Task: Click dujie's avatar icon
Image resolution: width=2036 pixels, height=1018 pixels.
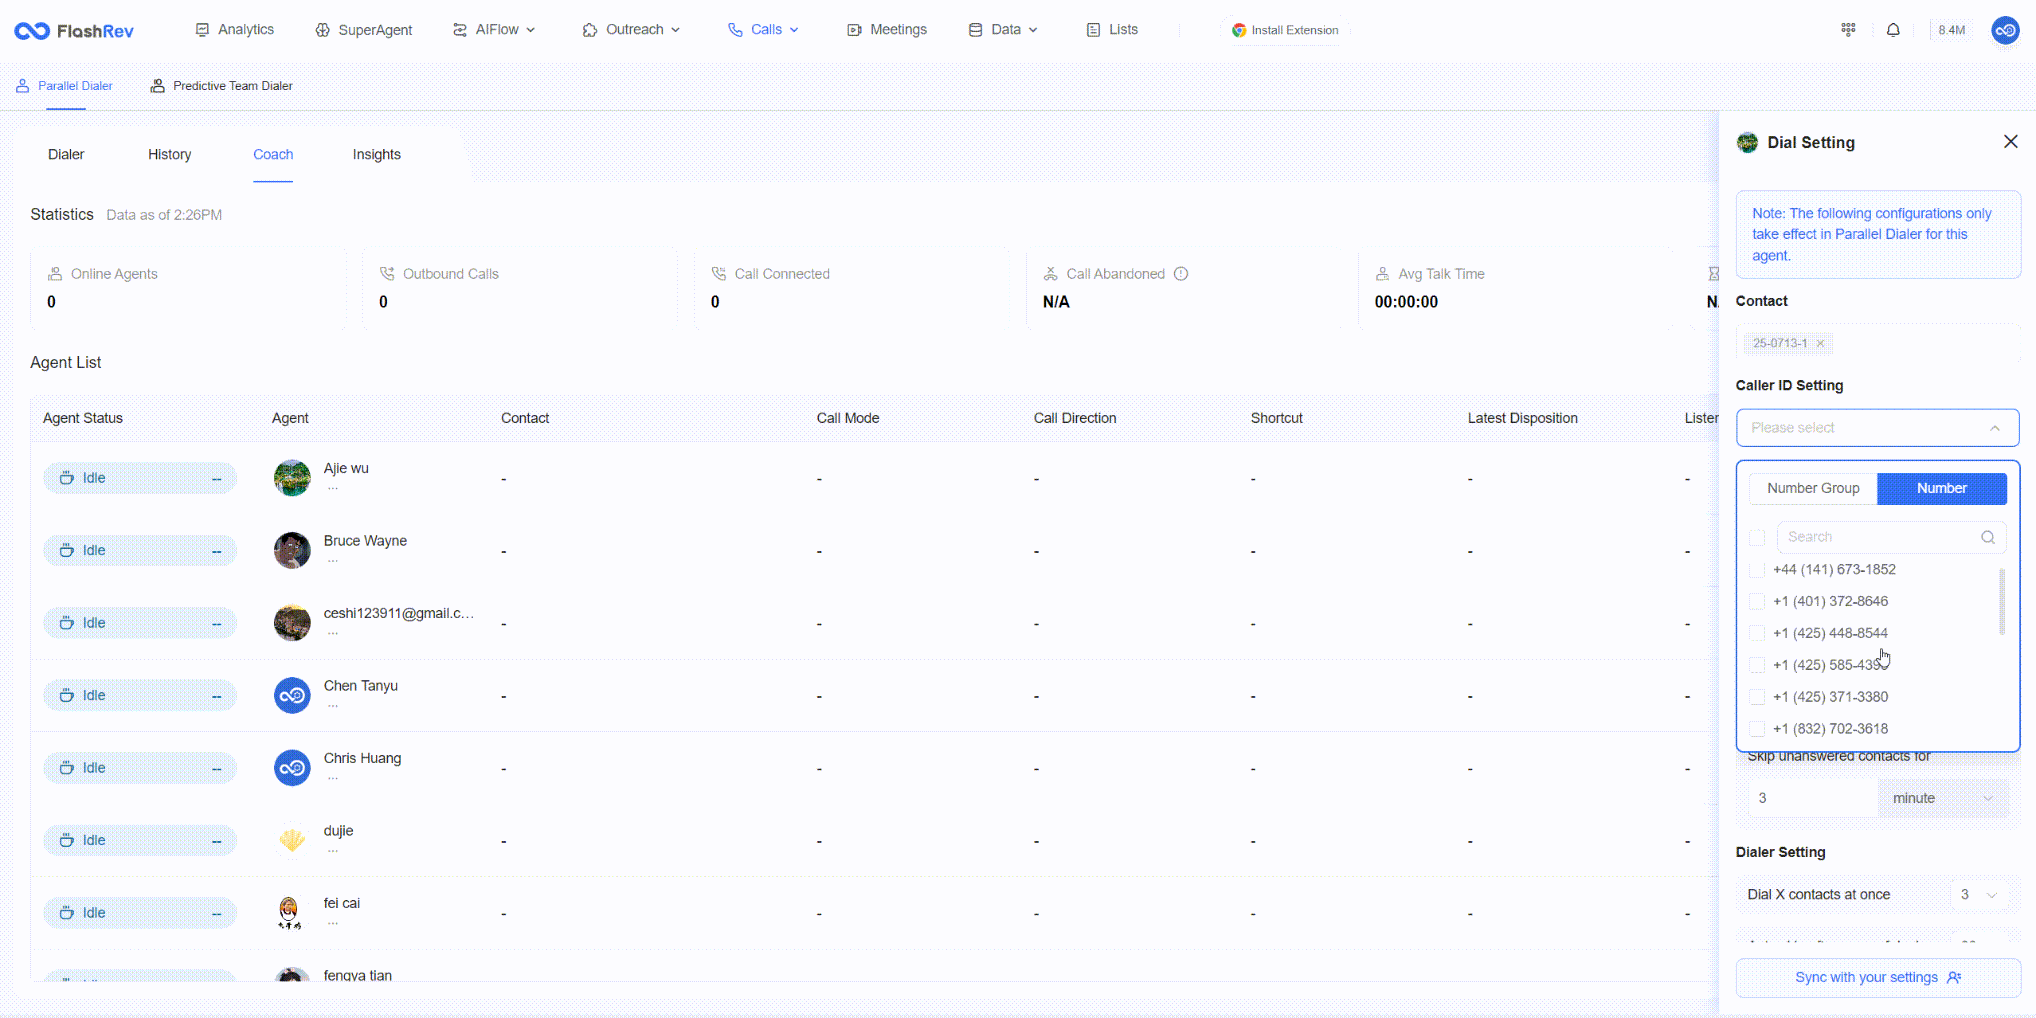Action: pyautogui.click(x=292, y=840)
